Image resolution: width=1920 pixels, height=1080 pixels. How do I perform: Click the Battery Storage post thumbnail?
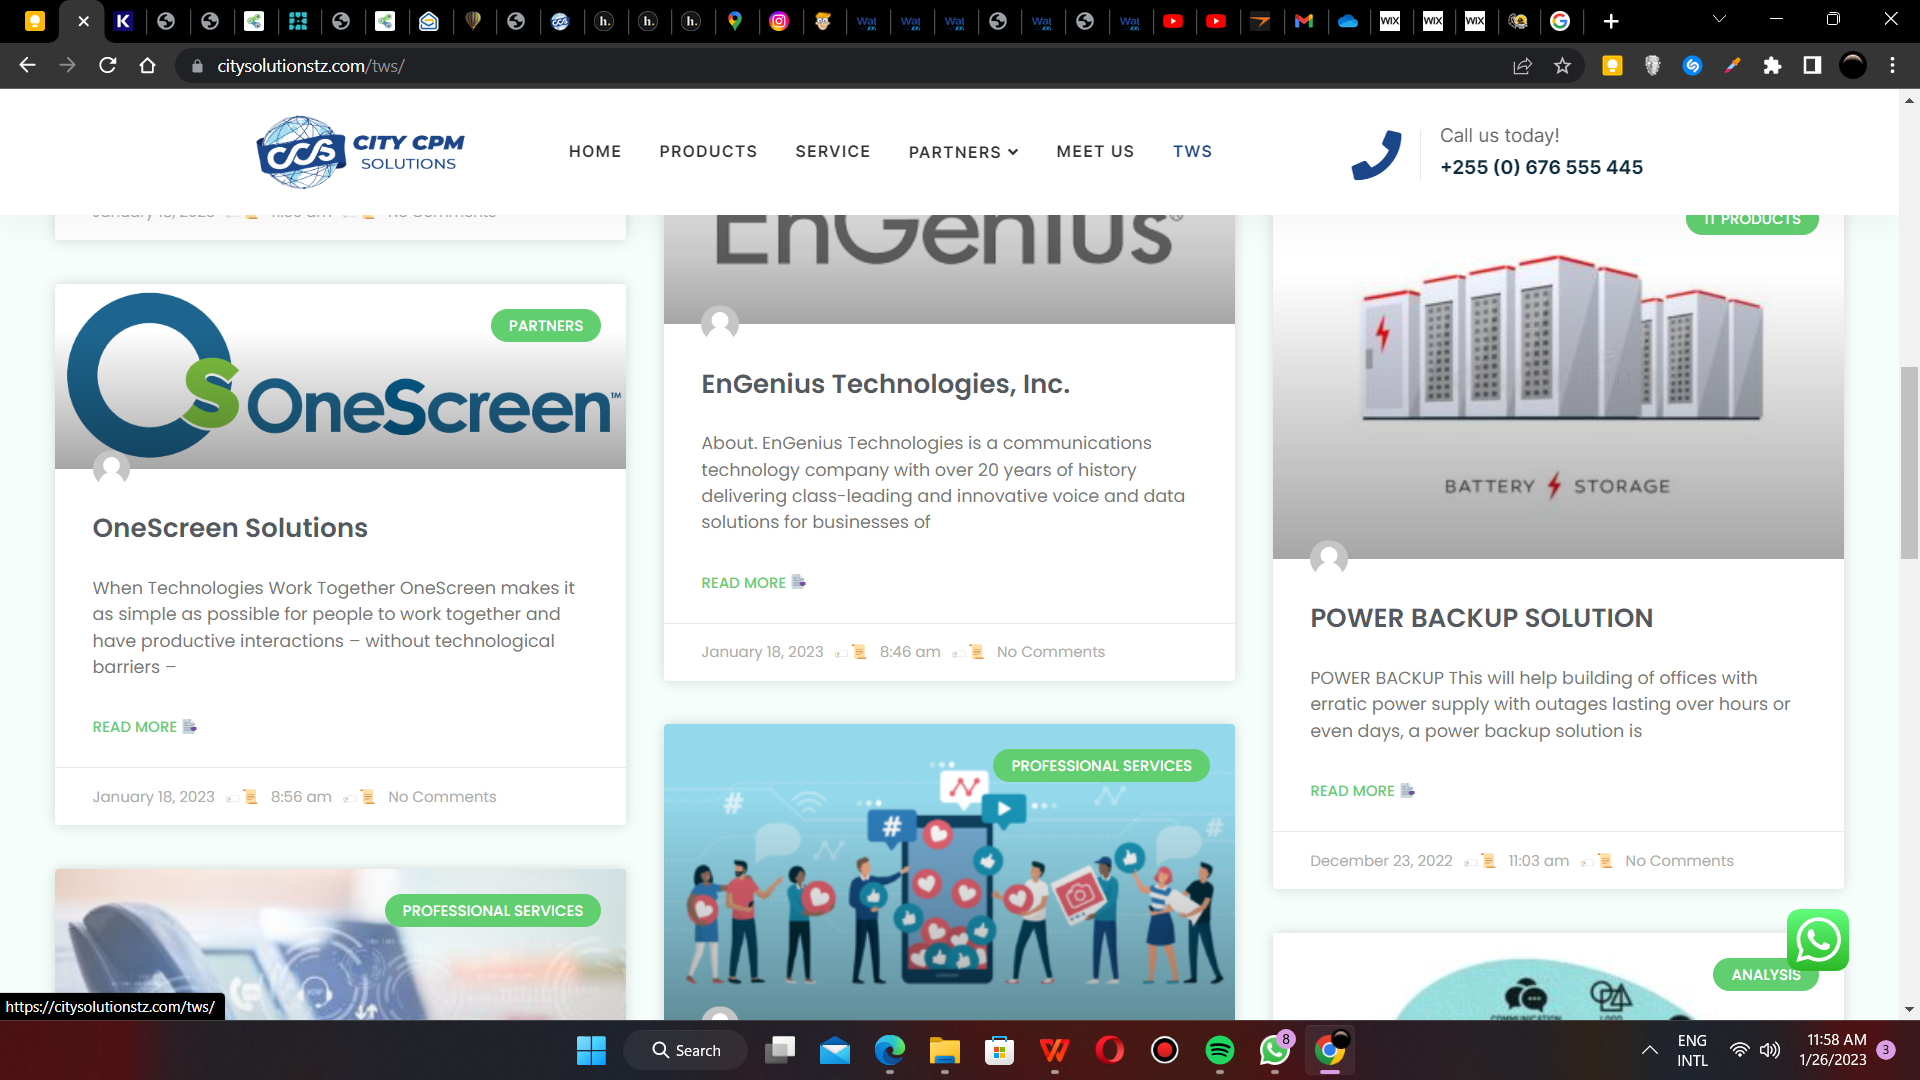click(x=1557, y=390)
